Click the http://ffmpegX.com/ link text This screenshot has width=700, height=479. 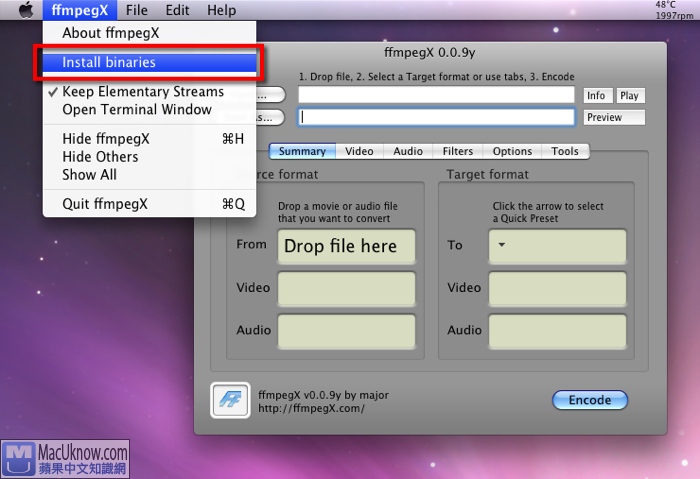[x=311, y=408]
